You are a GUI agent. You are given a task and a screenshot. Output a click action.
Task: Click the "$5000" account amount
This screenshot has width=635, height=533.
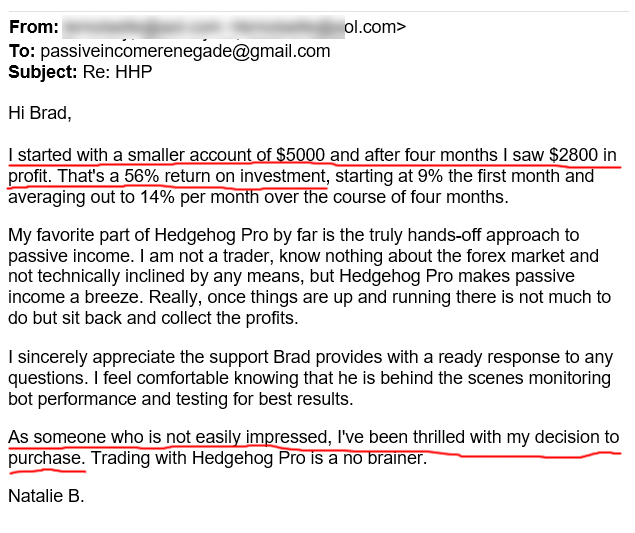click(x=300, y=155)
